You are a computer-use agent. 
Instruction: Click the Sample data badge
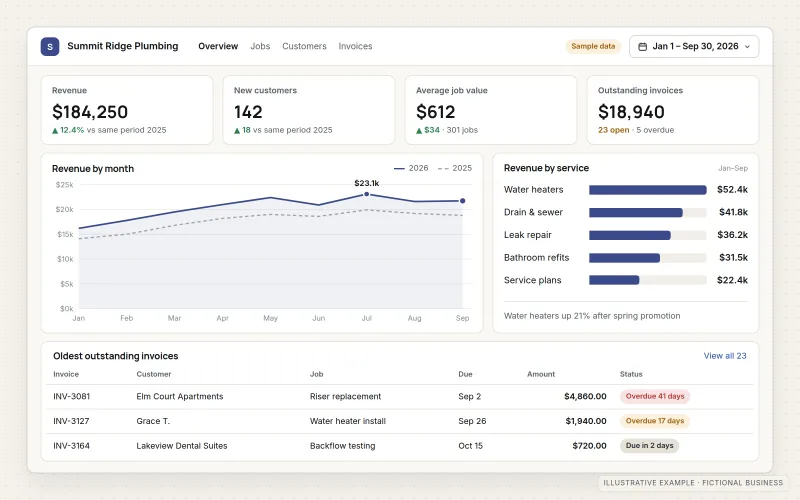point(593,46)
